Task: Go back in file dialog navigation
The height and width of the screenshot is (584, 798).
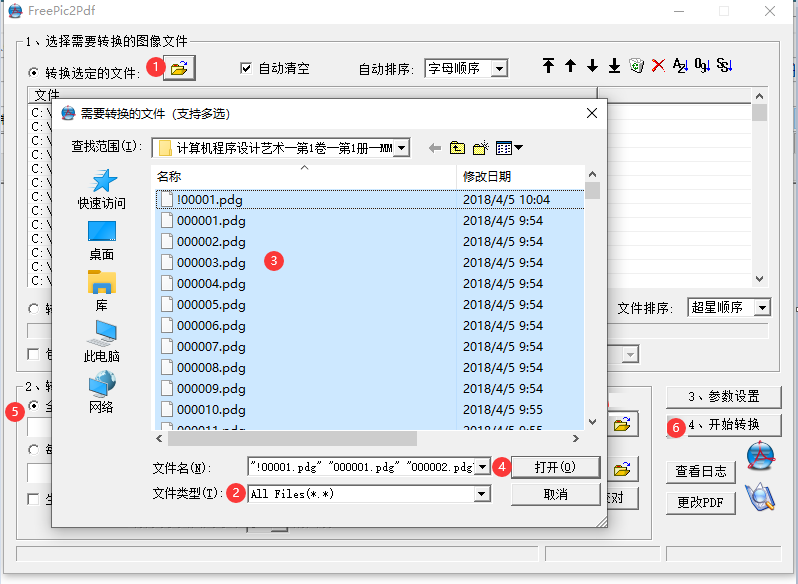Action: pos(435,148)
